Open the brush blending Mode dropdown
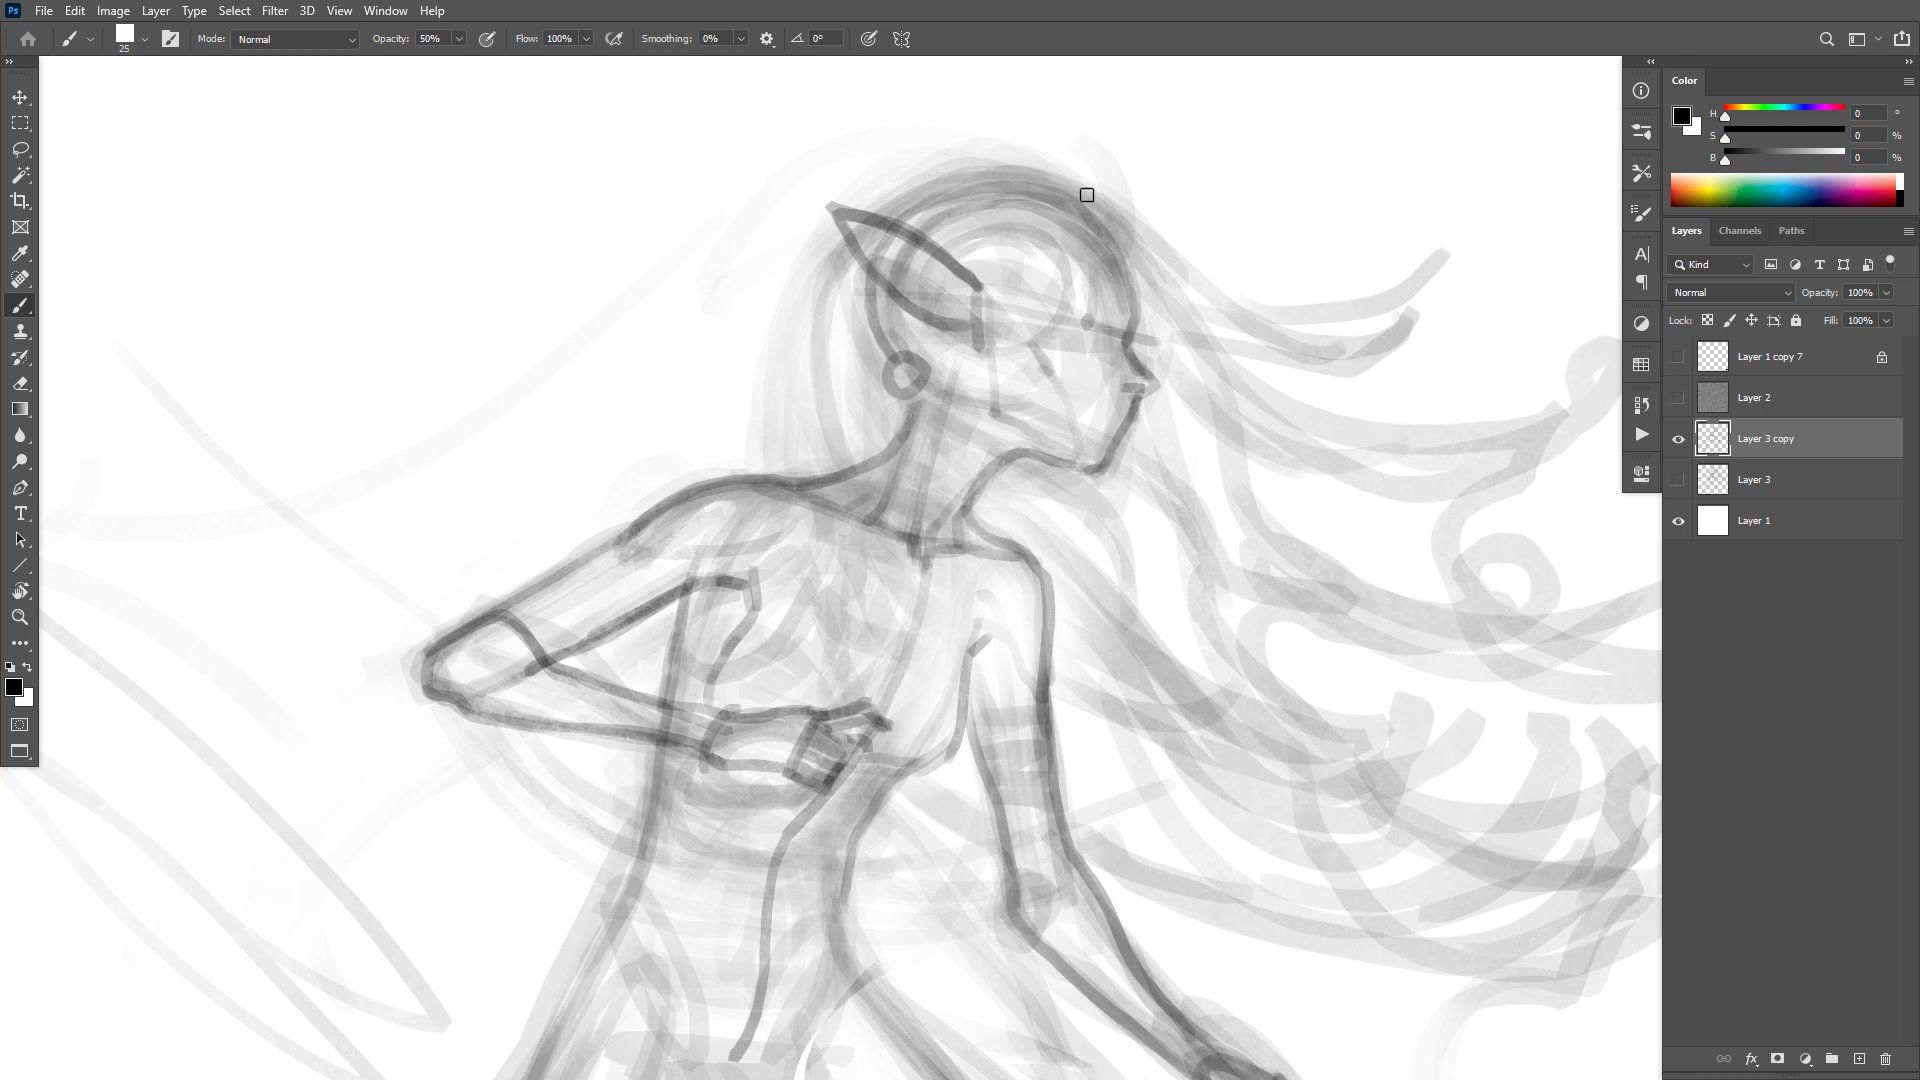Viewport: 1920px width, 1080px height. tap(295, 39)
